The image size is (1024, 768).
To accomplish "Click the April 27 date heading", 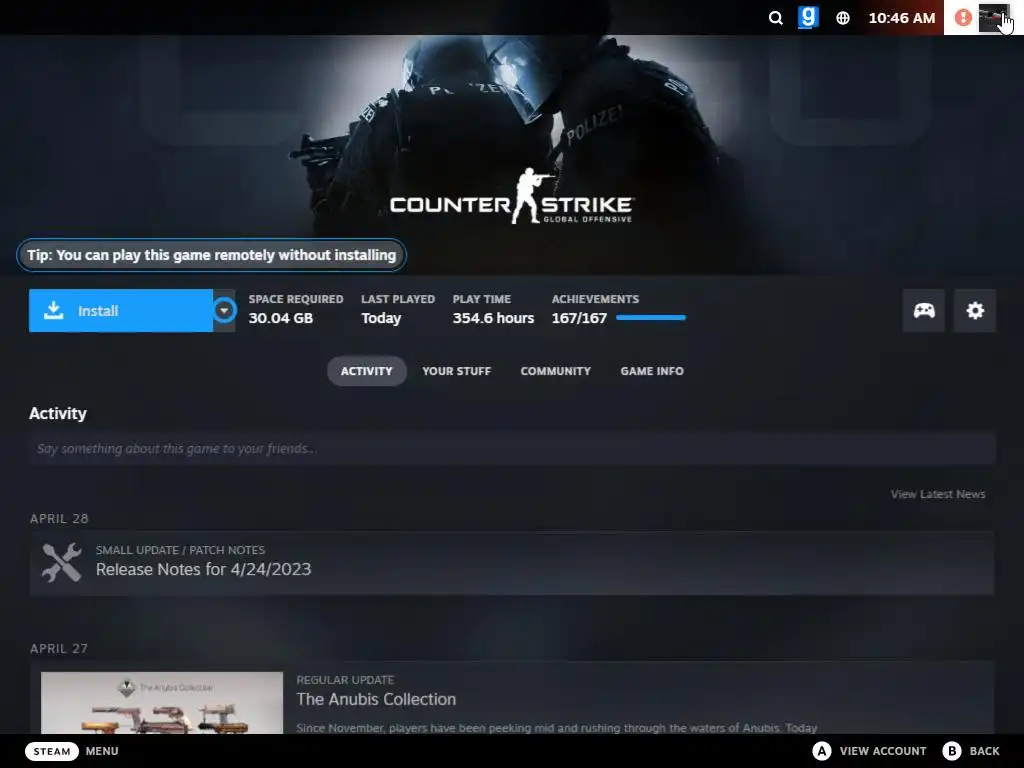I will coord(59,648).
